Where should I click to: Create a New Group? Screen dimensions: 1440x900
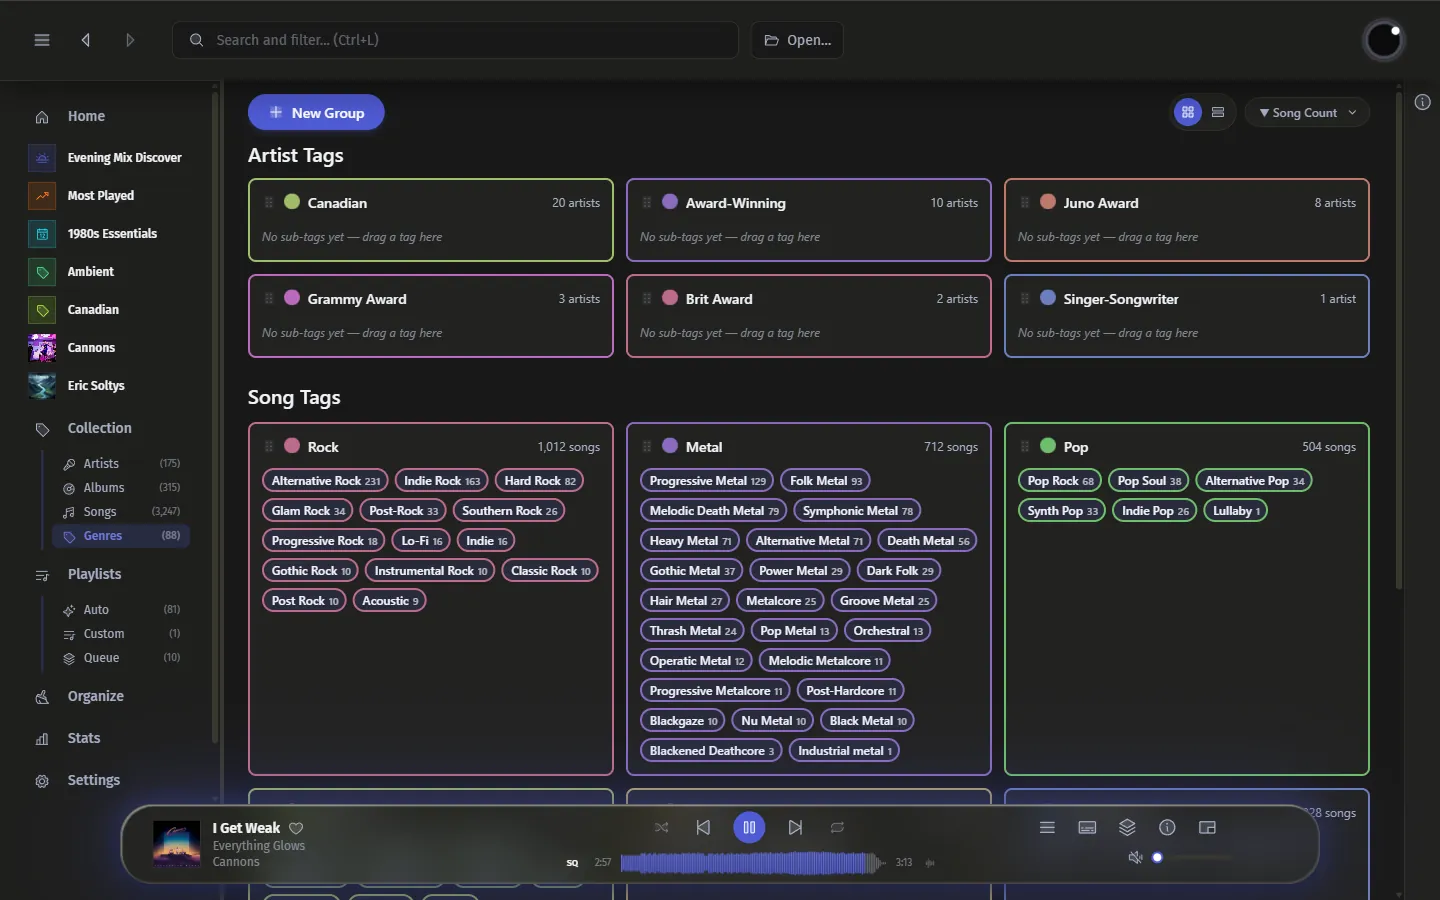316,112
